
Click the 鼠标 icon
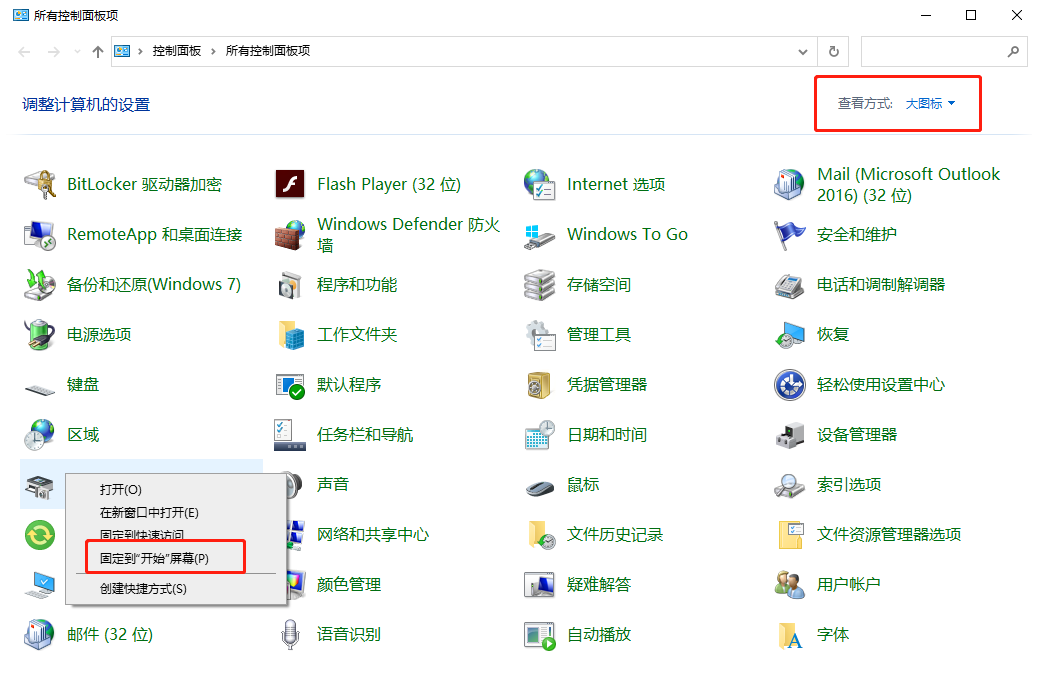click(x=539, y=485)
